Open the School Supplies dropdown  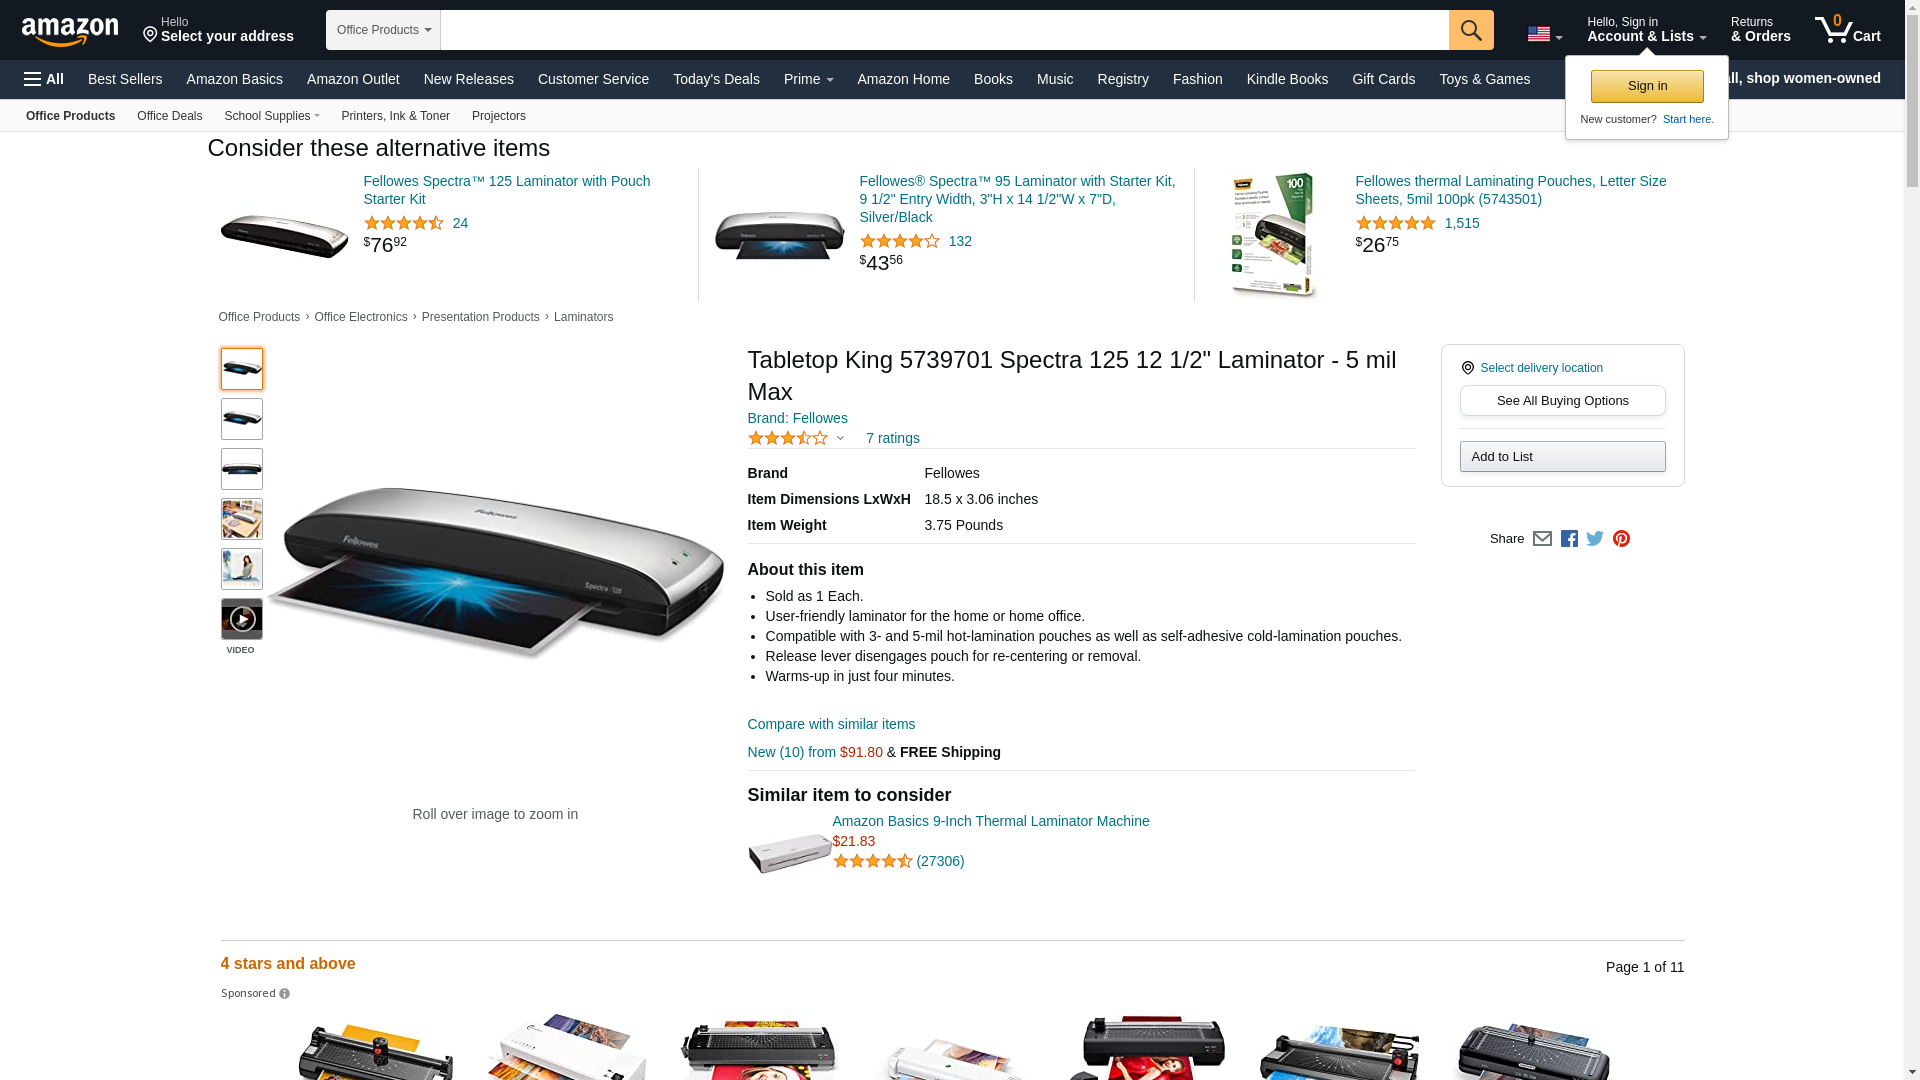coord(272,116)
